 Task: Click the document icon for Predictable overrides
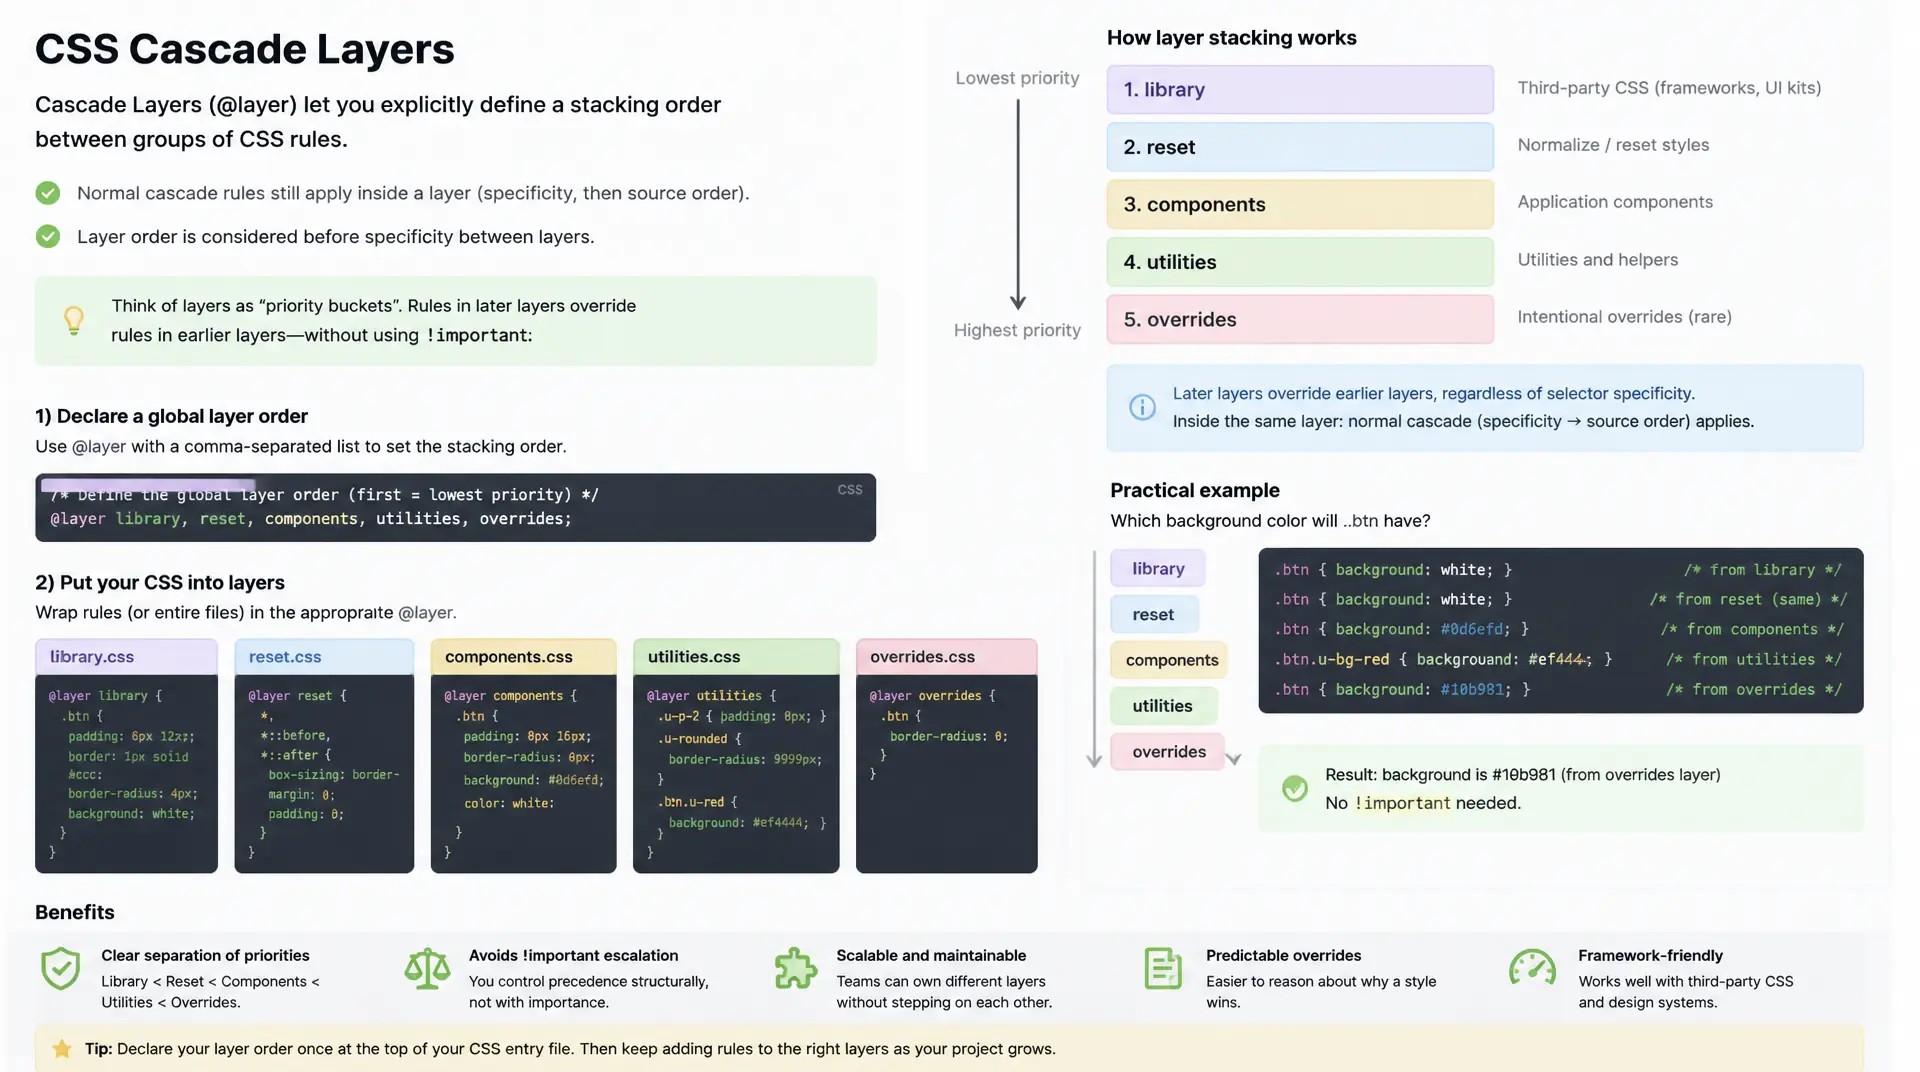coord(1163,969)
